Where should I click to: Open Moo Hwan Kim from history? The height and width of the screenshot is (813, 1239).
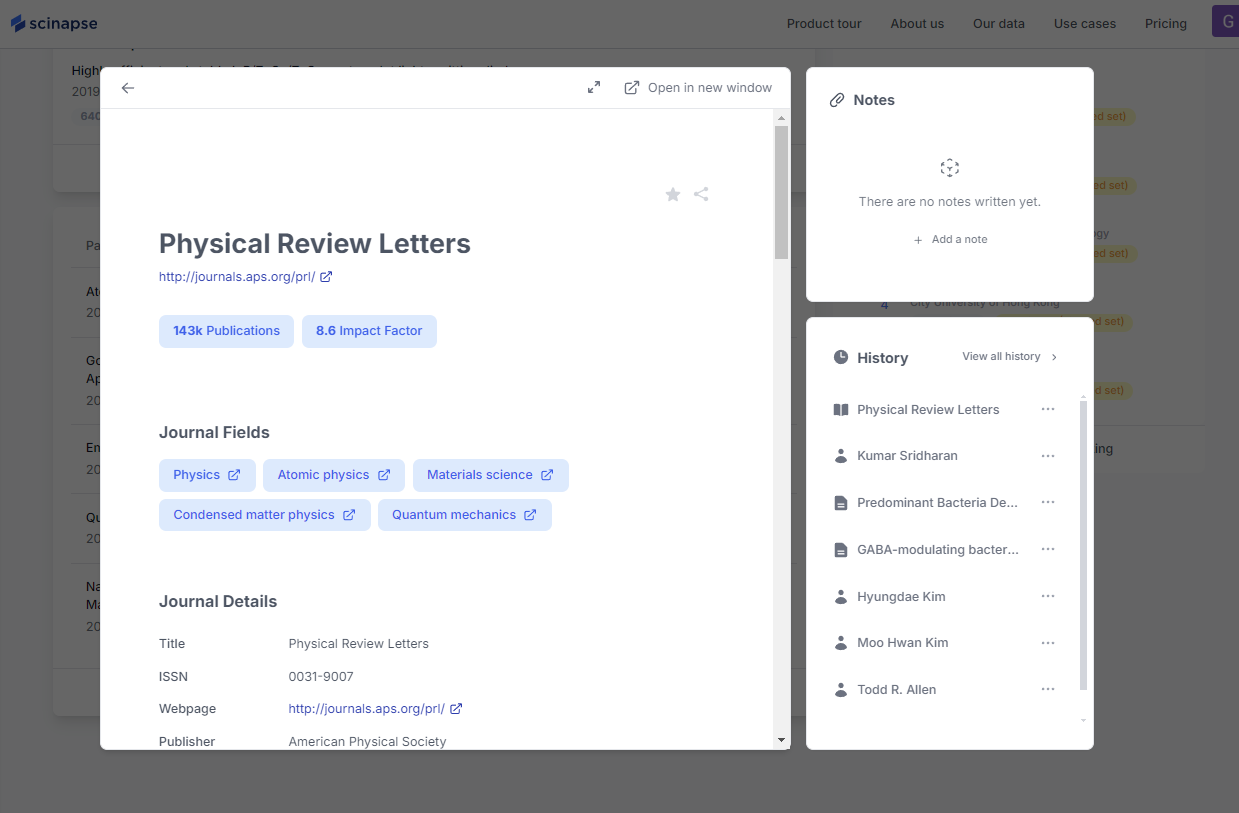[x=903, y=643]
